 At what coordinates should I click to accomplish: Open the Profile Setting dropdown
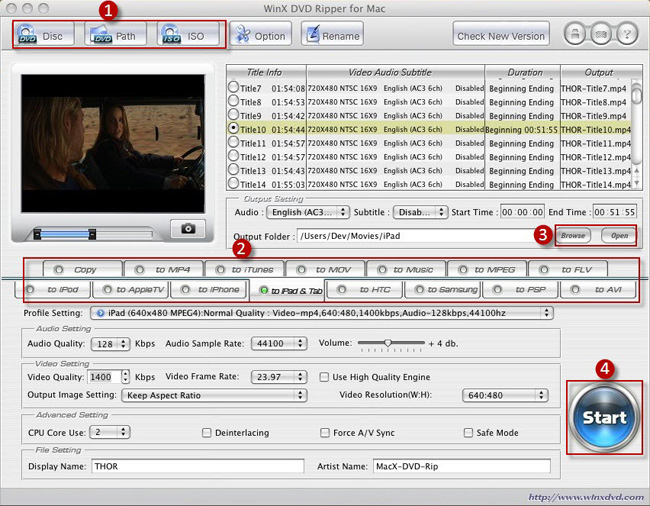coord(322,313)
